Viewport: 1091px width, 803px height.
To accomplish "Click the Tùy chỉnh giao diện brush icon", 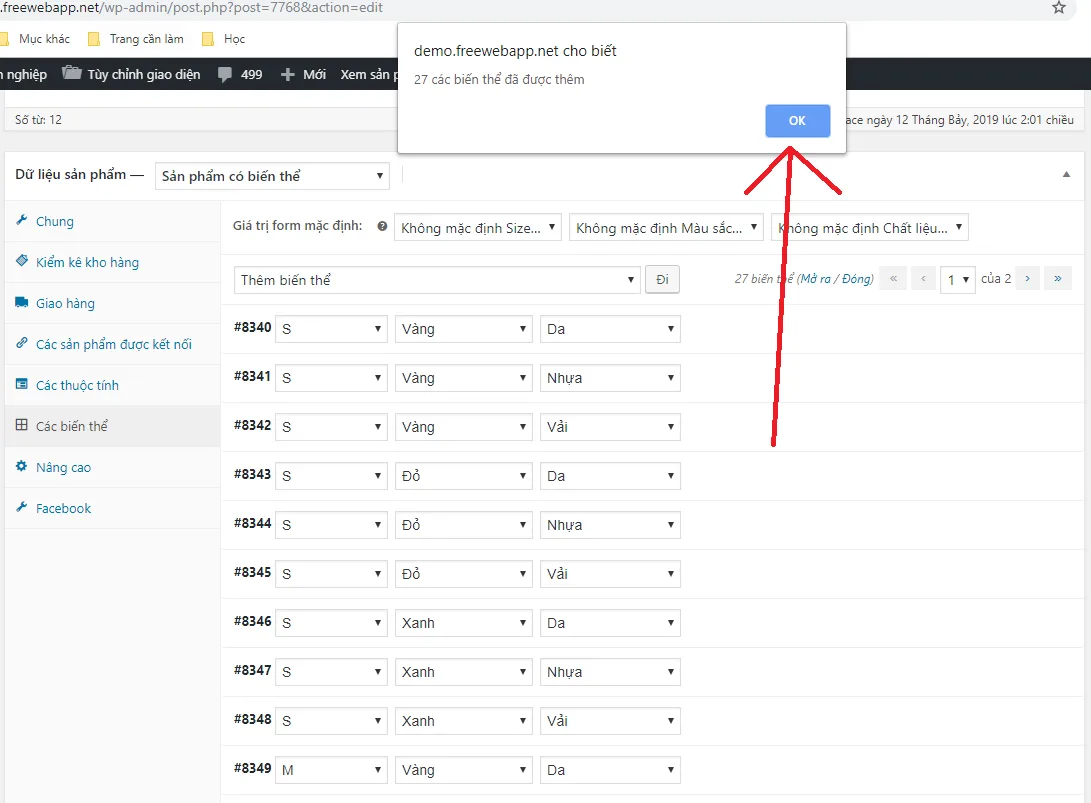I will 72,73.
